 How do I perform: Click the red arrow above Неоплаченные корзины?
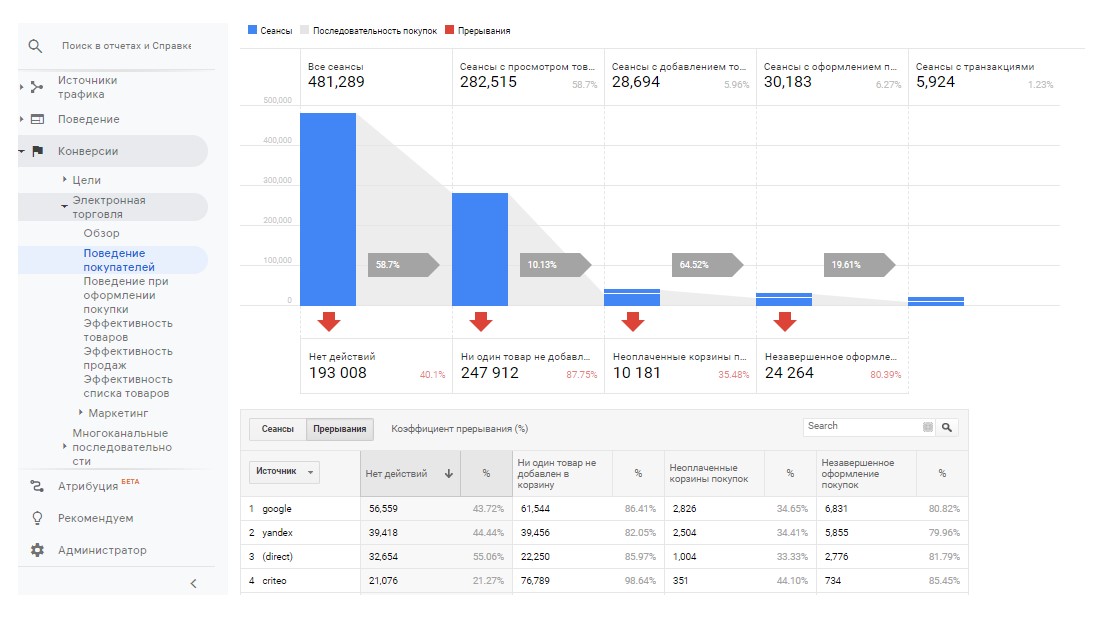[633, 321]
